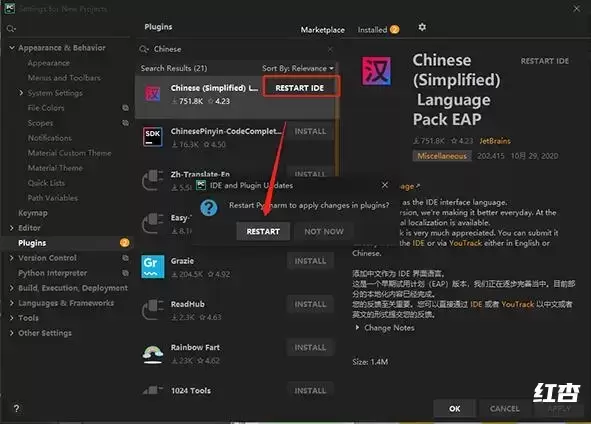Click the Installed tab update count badge
The image size is (591, 424).
394,29
